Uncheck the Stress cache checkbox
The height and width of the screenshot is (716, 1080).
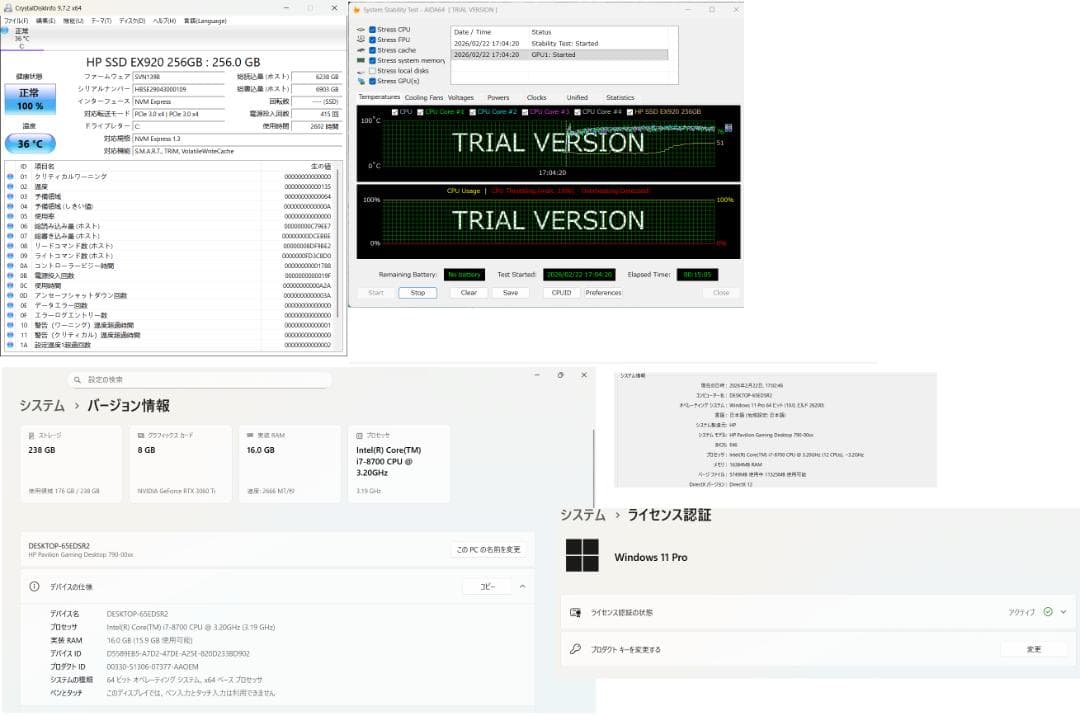point(373,50)
